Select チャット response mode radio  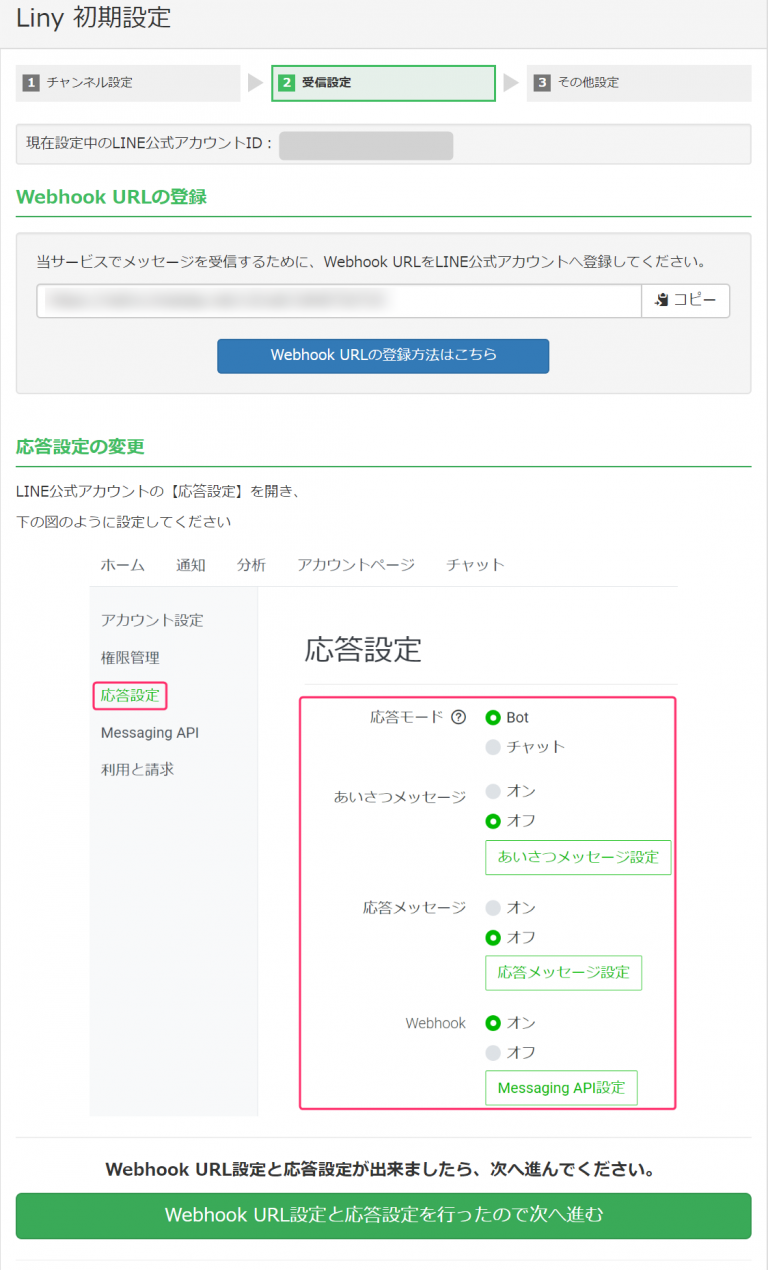click(493, 747)
